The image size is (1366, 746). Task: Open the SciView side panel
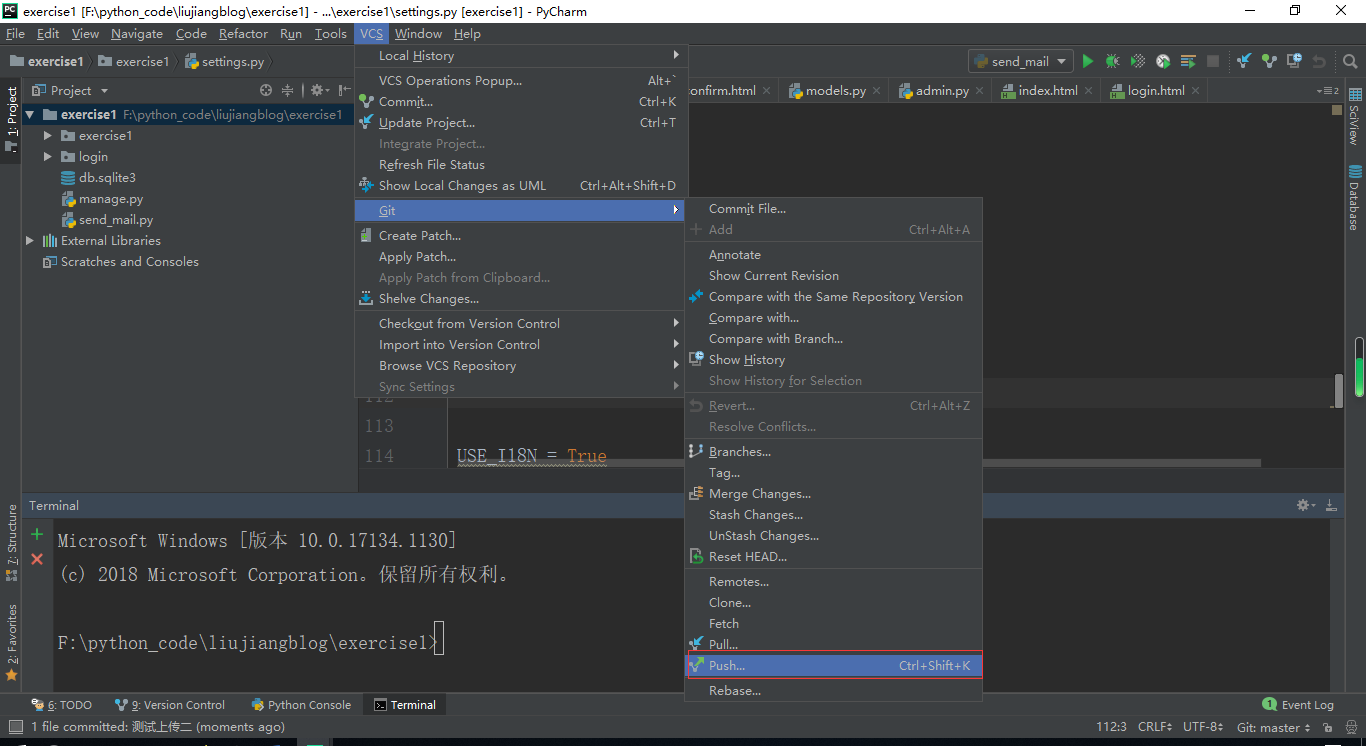pos(1355,116)
